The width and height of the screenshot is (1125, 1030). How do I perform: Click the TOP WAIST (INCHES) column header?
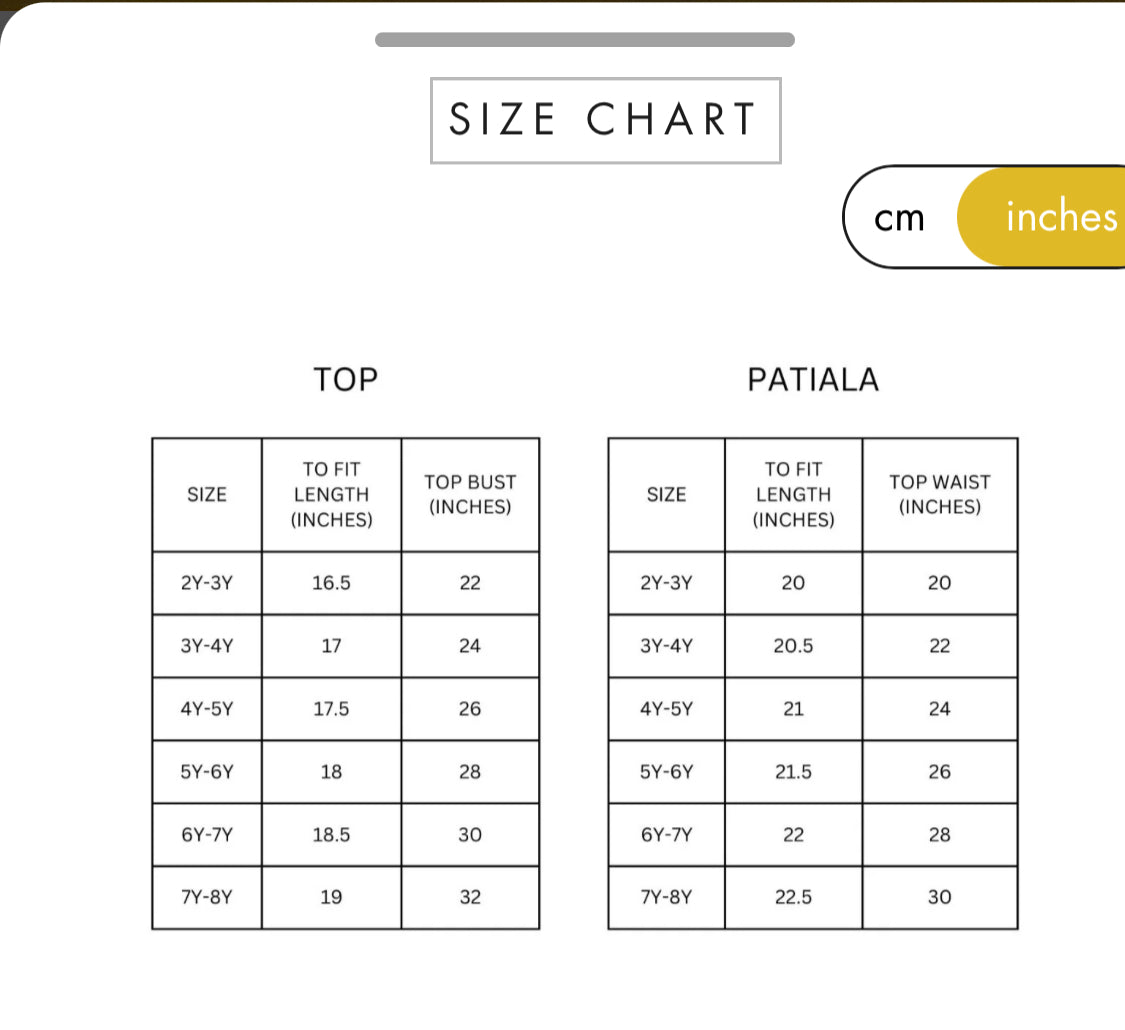tap(939, 494)
